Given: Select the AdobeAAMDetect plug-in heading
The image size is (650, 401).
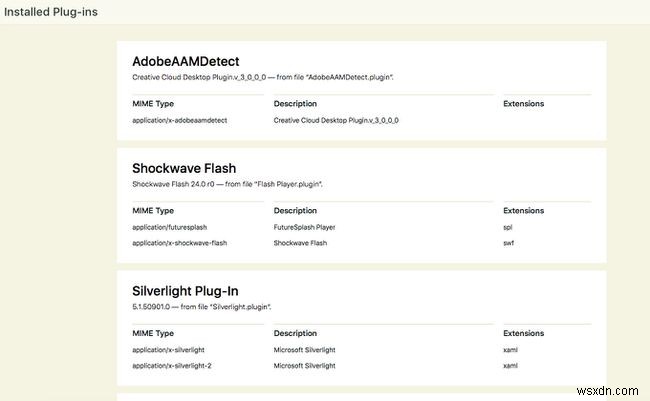Looking at the screenshot, I should click(x=185, y=61).
